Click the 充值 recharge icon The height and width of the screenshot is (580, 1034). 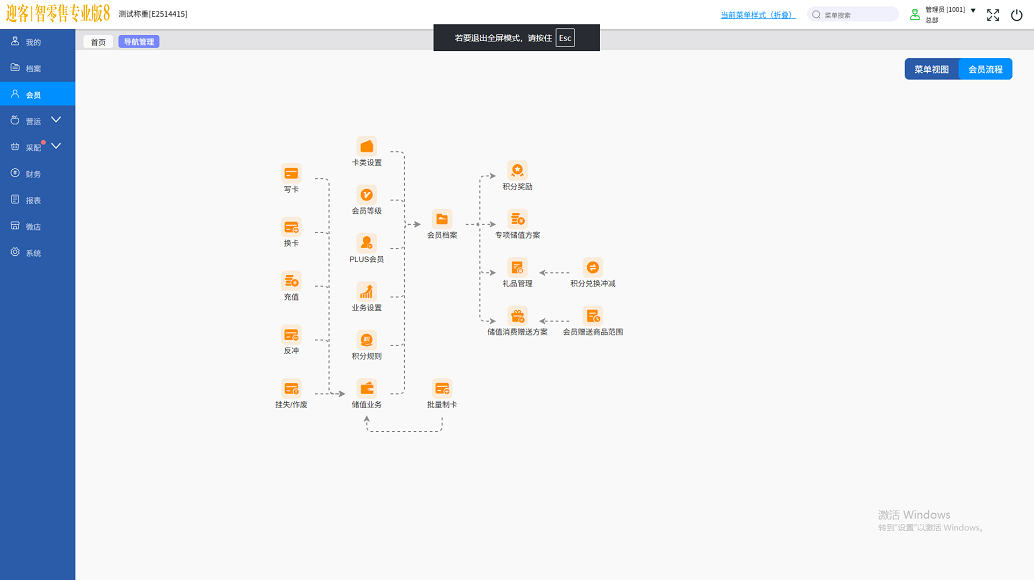click(x=291, y=281)
